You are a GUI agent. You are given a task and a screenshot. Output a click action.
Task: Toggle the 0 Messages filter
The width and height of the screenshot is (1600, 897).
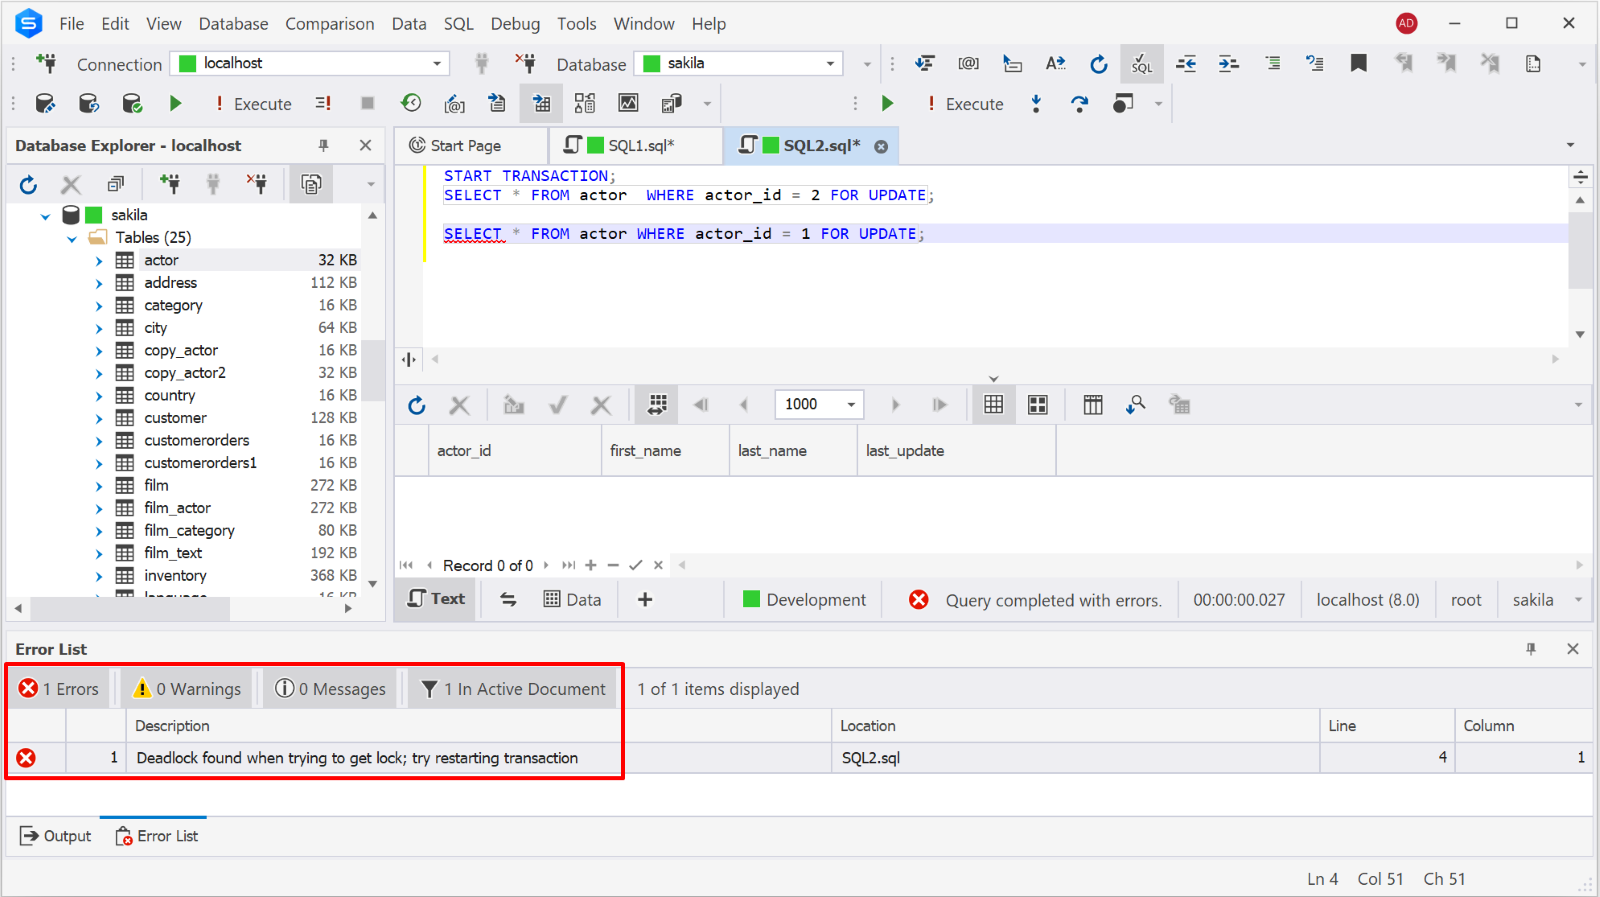330,689
